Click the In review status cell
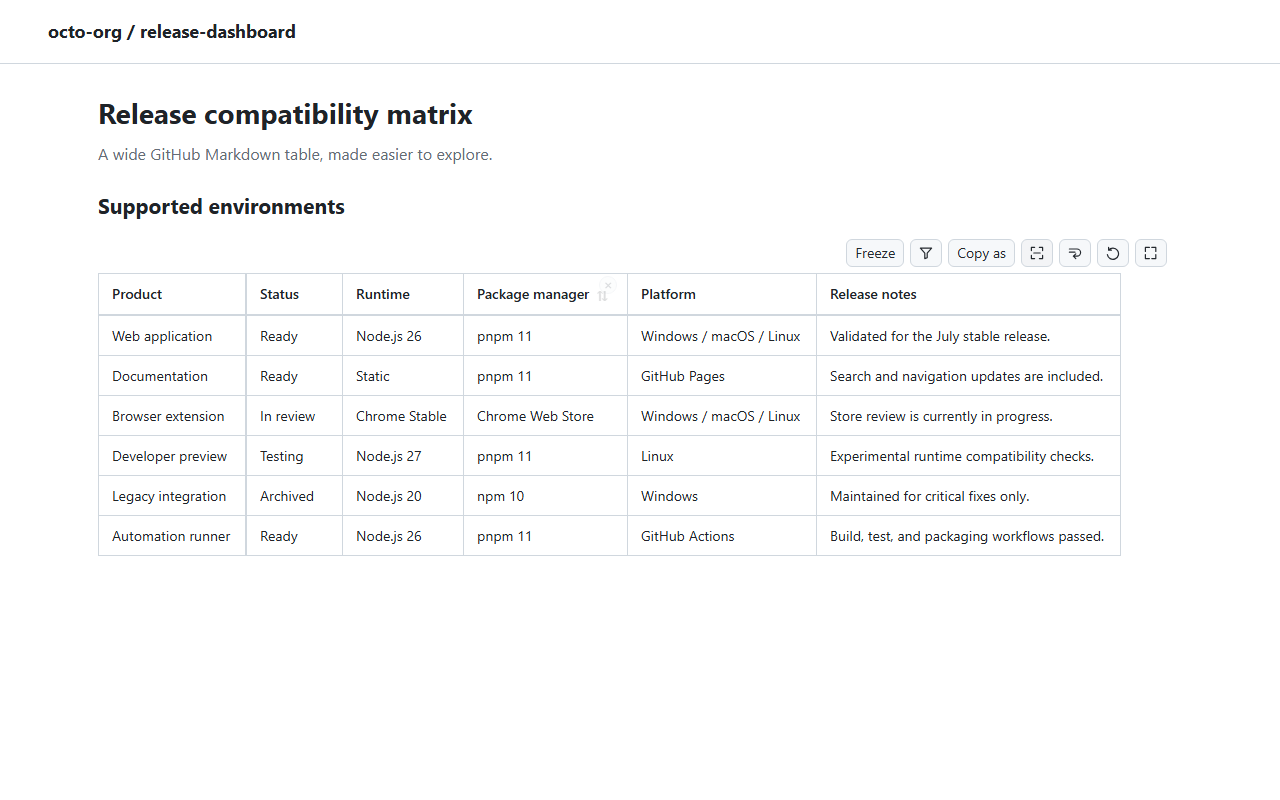 tap(294, 416)
